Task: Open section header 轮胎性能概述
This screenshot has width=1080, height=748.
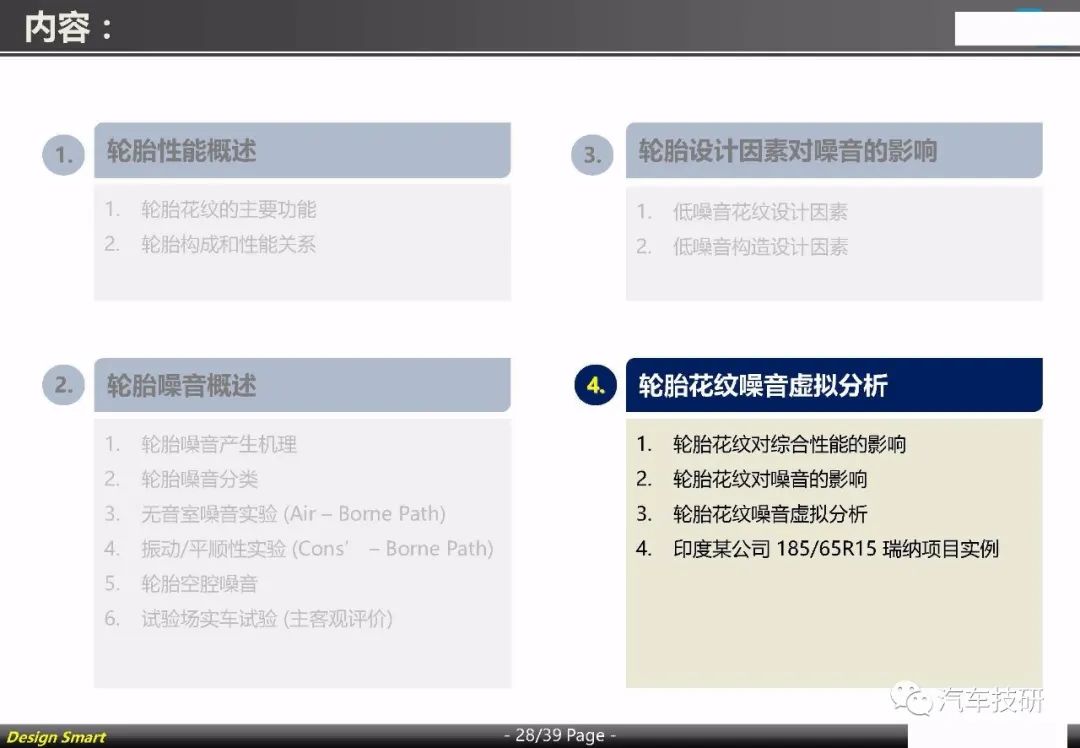Action: click(302, 150)
